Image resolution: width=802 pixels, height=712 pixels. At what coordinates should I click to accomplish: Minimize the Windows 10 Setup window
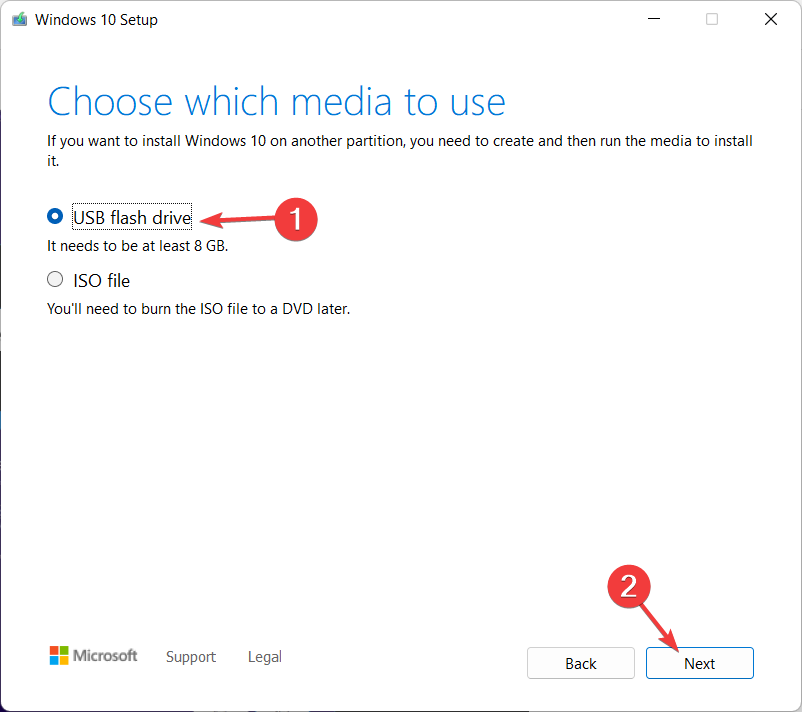(654, 19)
